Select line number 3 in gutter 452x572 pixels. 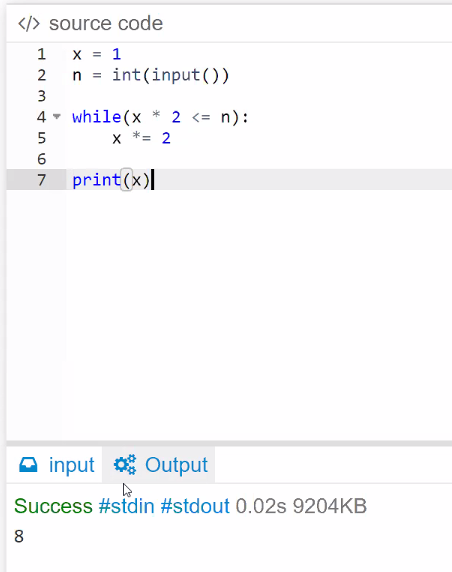[x=42, y=96]
